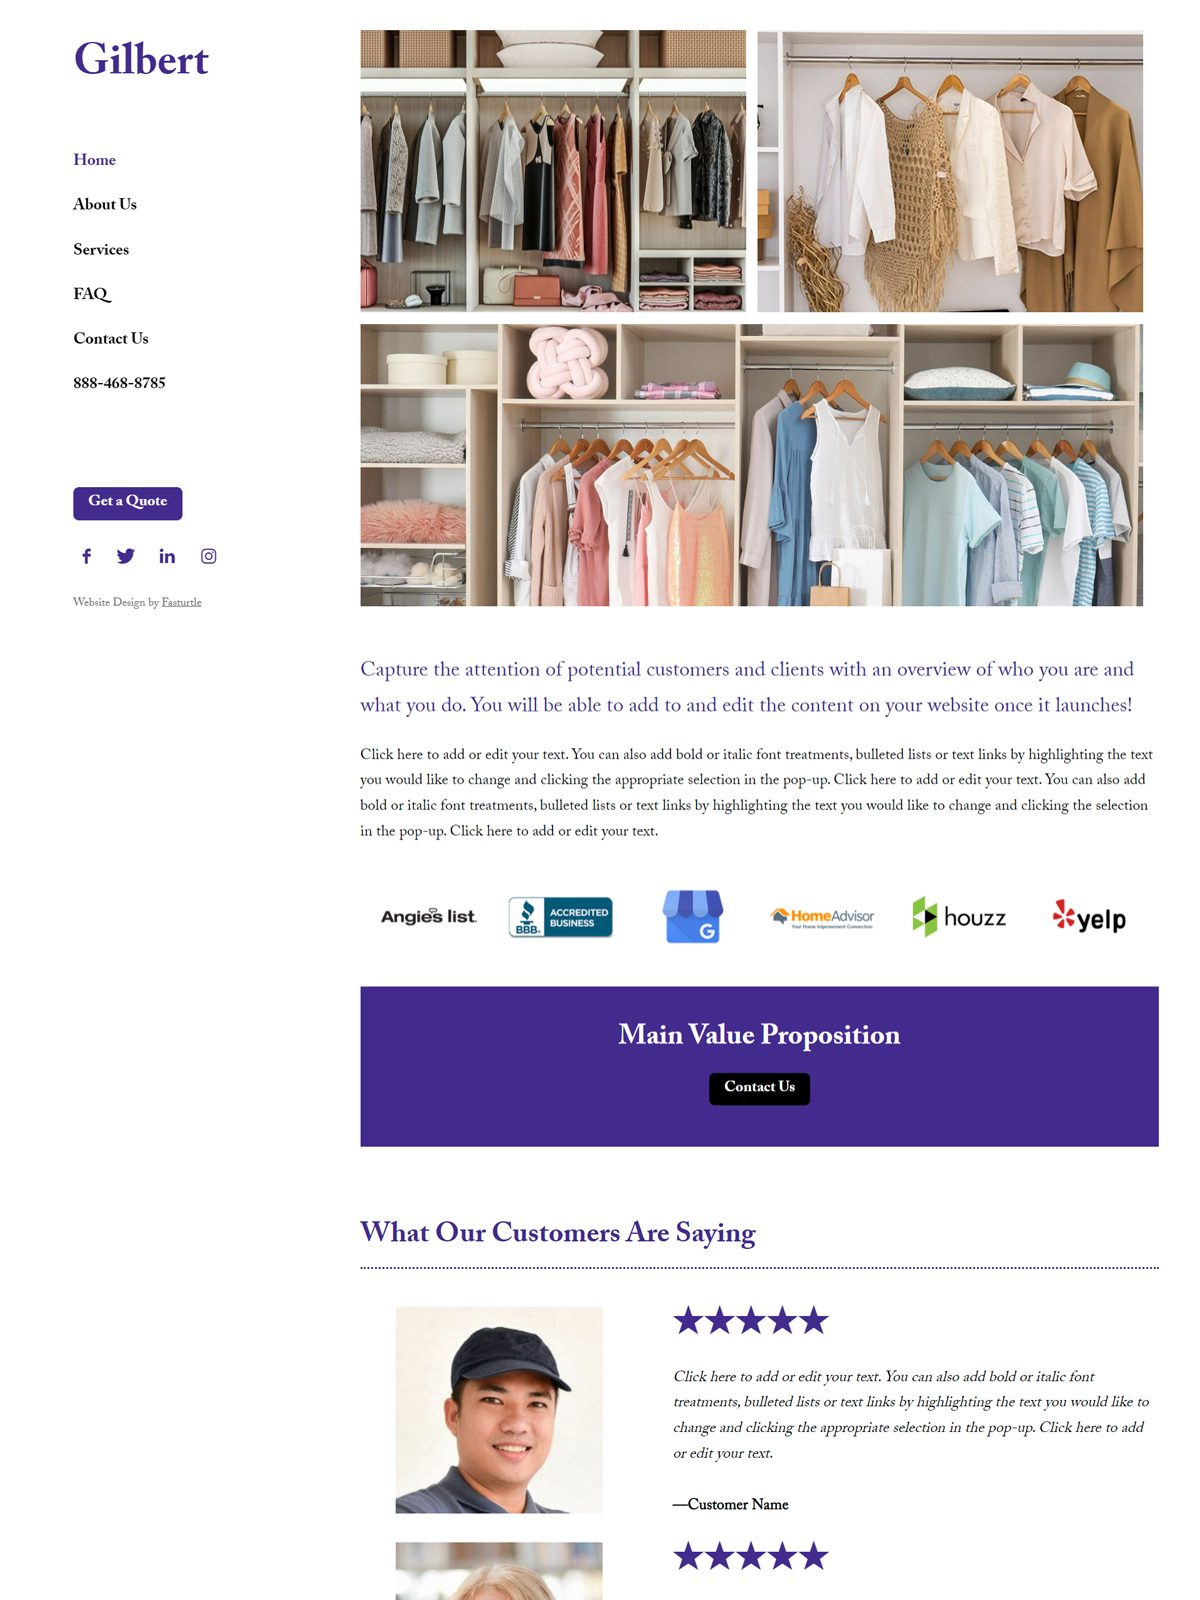Open the Facebook social icon

coord(87,556)
